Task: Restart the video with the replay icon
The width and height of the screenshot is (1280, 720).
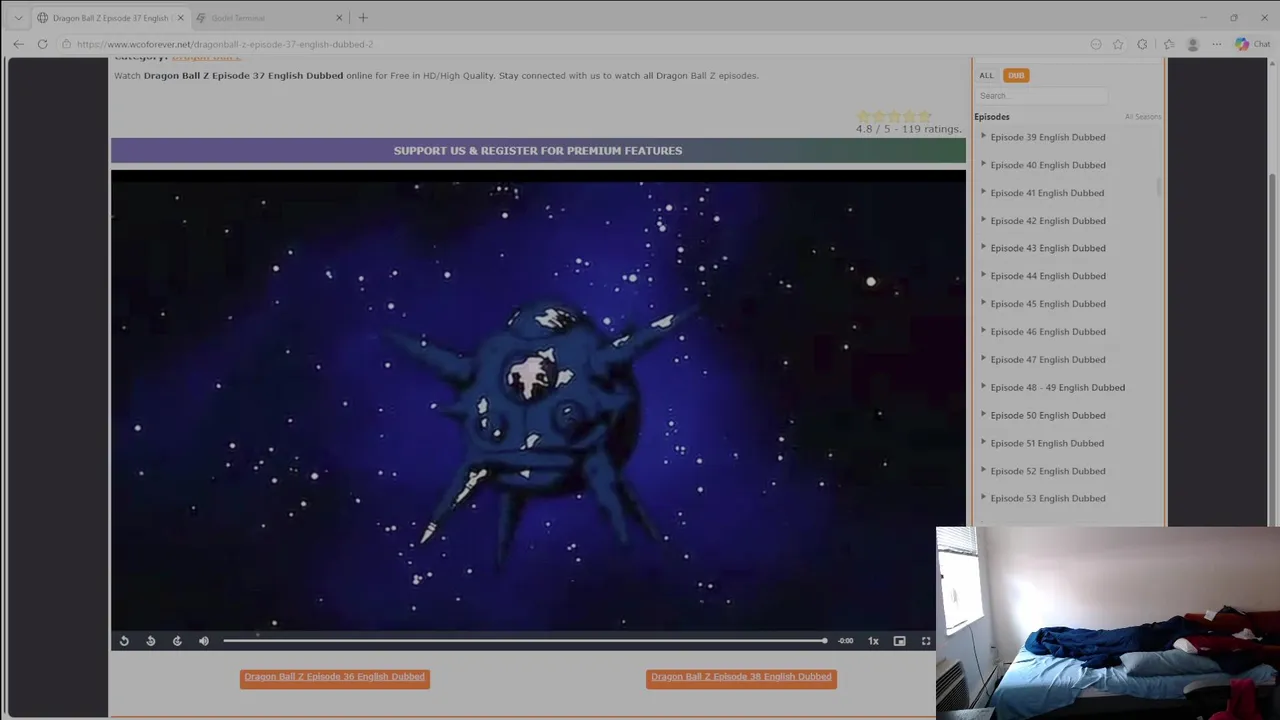Action: 124,641
